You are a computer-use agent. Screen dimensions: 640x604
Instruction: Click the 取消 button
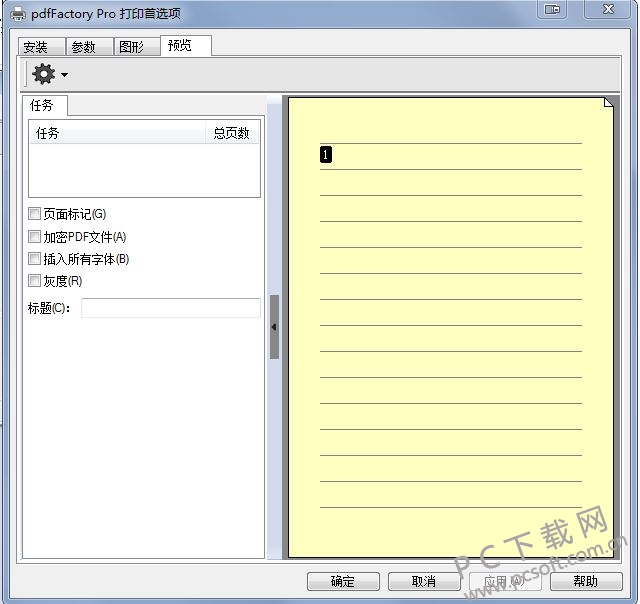[424, 581]
